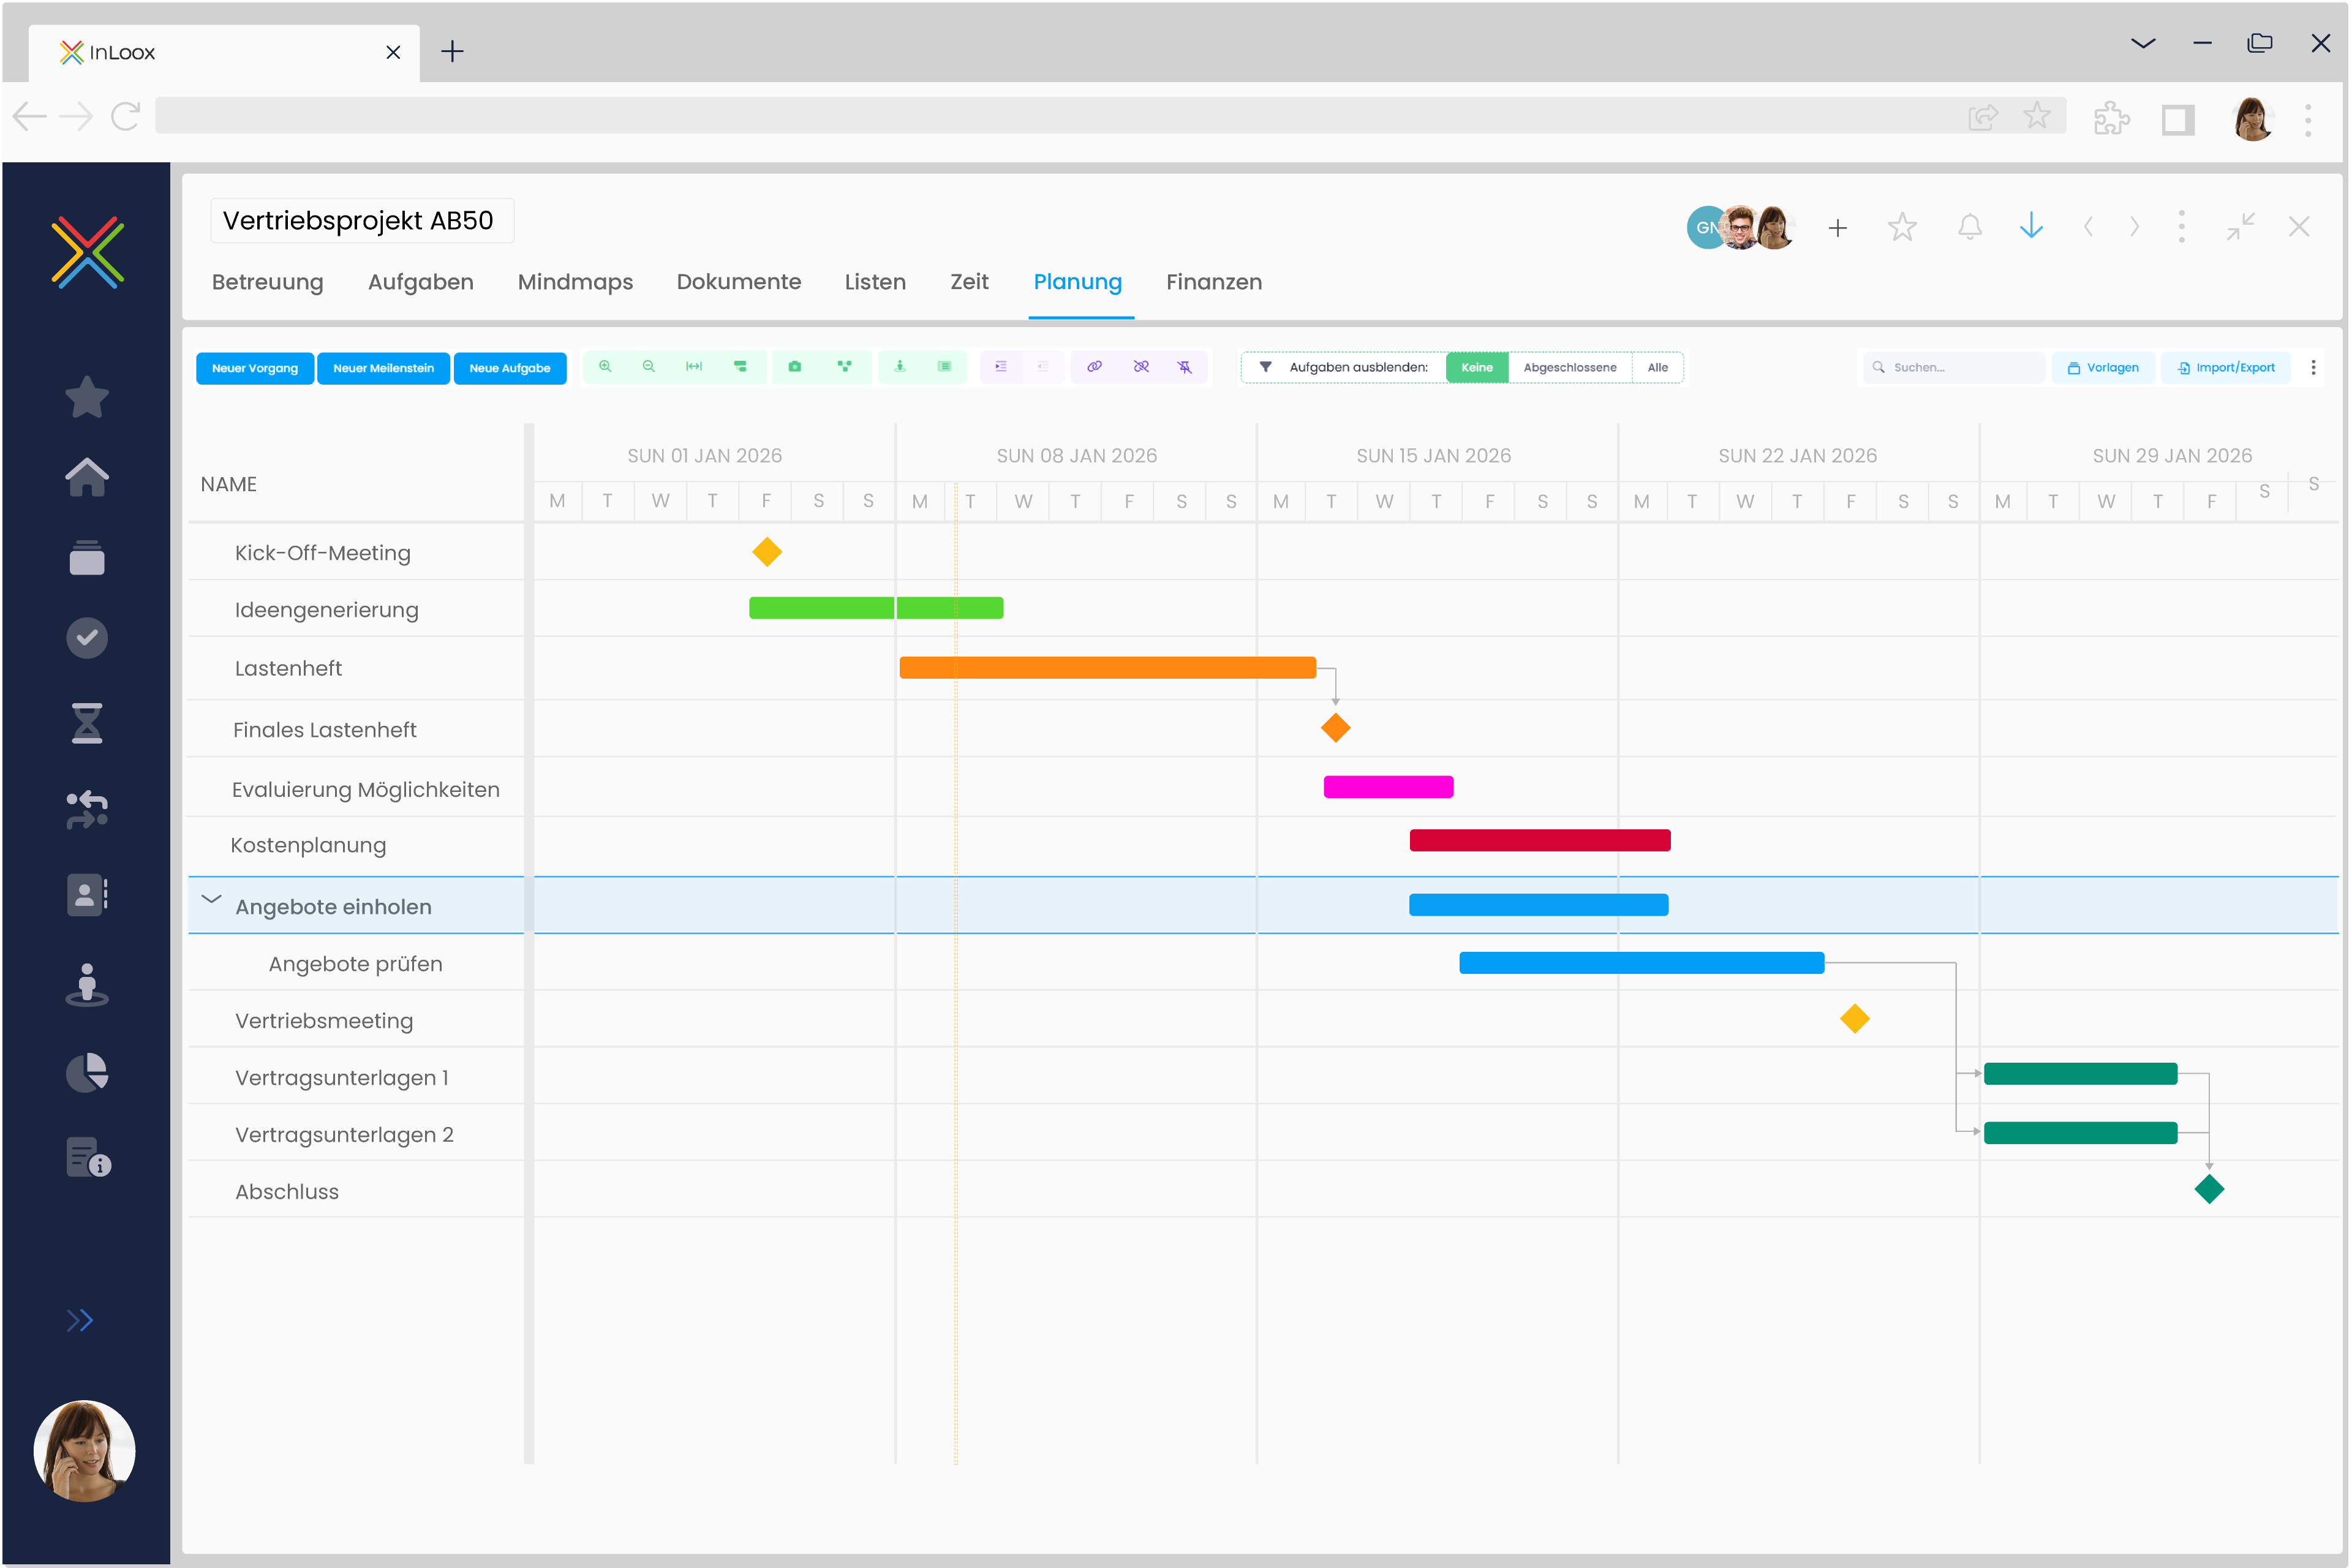The image size is (2352, 1568).
Task: Indent the selected planning element
Action: coord(1001,367)
